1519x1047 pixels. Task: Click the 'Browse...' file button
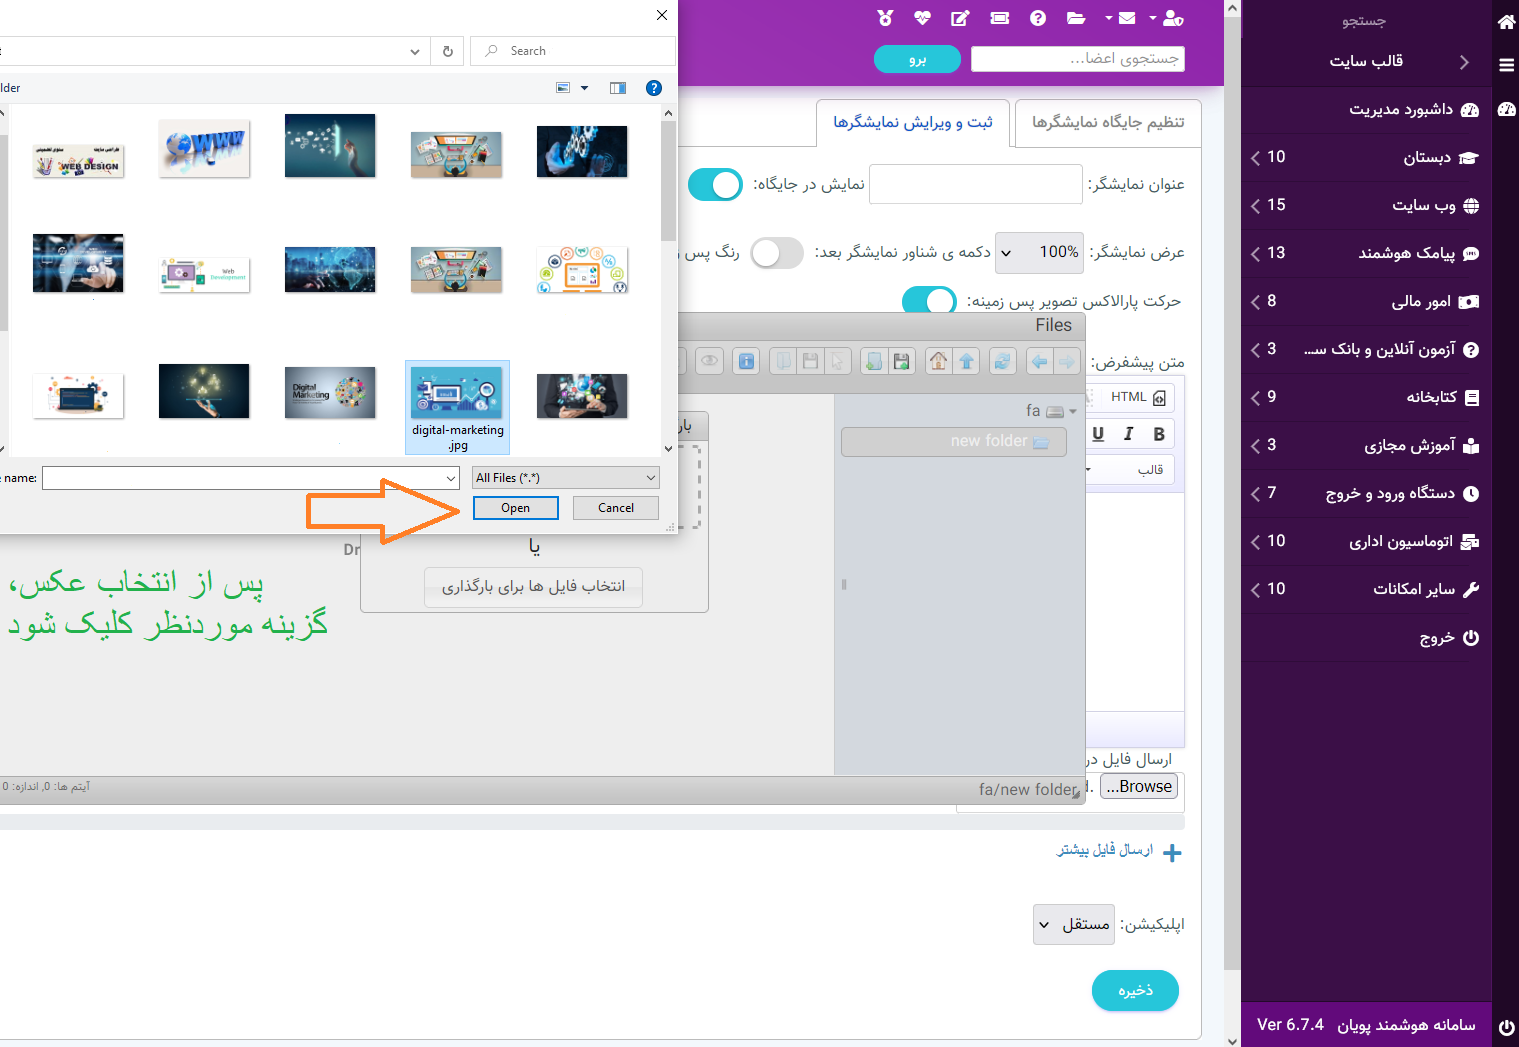point(1139,787)
